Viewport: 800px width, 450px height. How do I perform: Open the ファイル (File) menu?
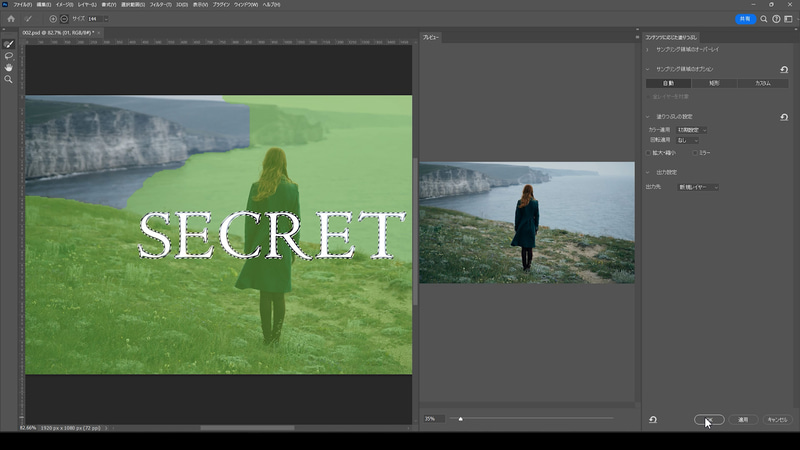[22, 5]
